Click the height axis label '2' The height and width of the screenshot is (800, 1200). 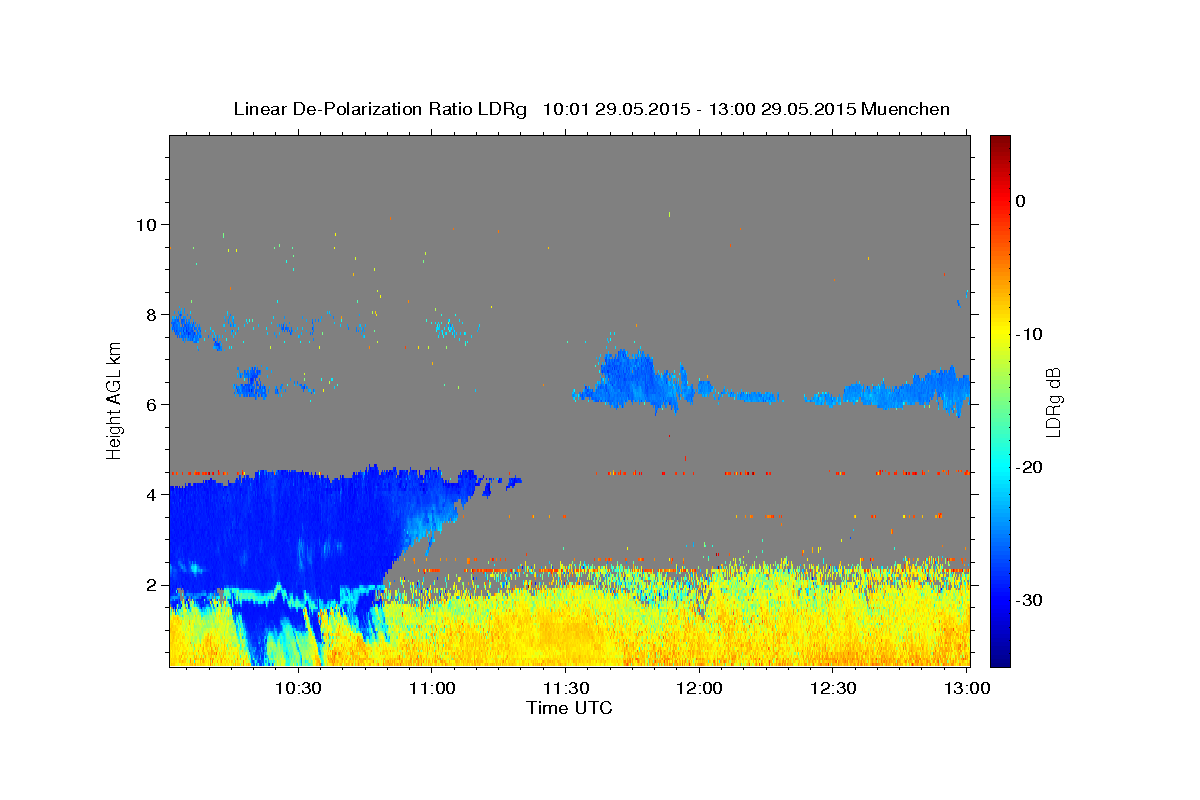click(153, 584)
